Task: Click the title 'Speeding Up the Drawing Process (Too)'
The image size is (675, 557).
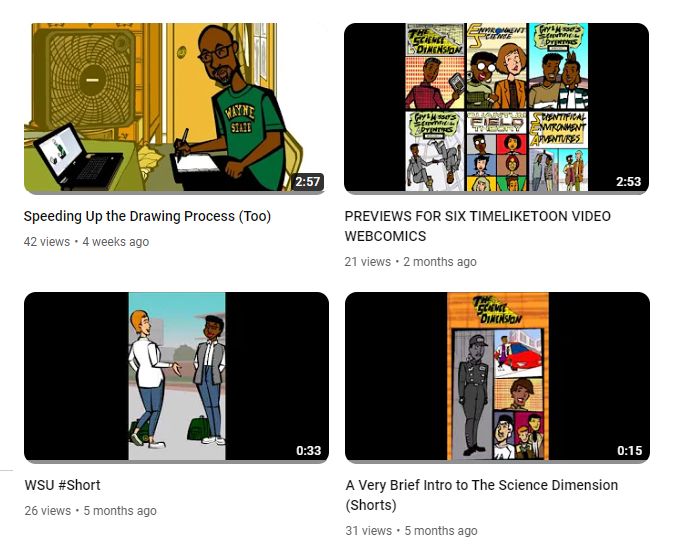Action: (x=147, y=216)
